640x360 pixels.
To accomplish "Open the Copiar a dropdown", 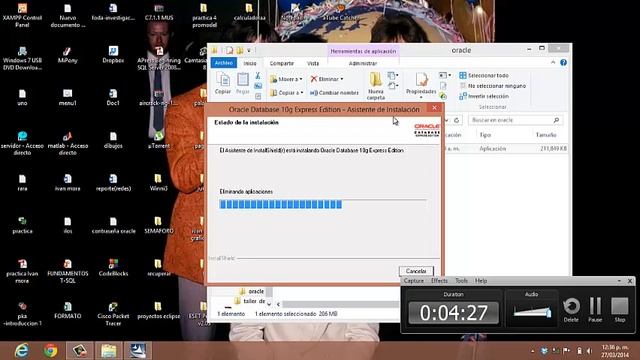I will [x=286, y=93].
